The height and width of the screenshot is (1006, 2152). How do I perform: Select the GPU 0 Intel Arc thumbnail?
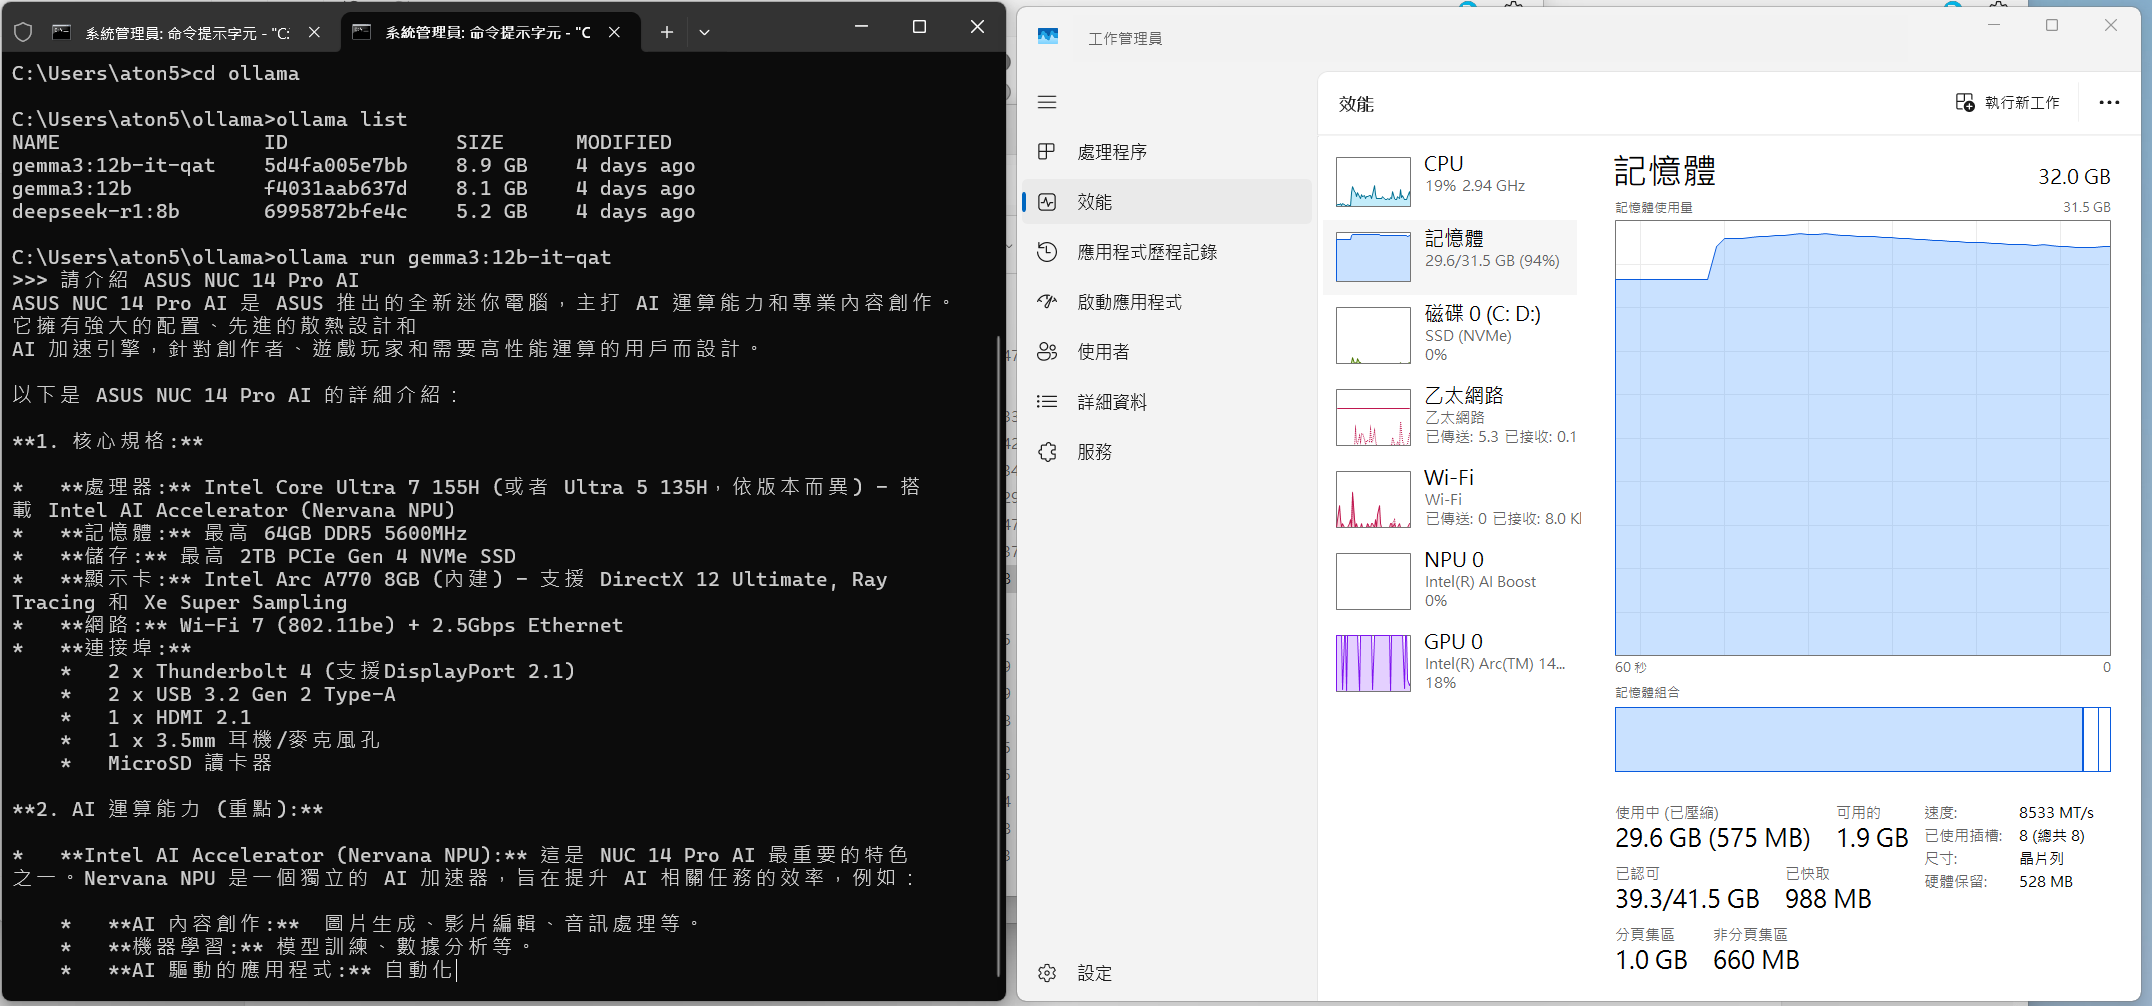point(1373,663)
